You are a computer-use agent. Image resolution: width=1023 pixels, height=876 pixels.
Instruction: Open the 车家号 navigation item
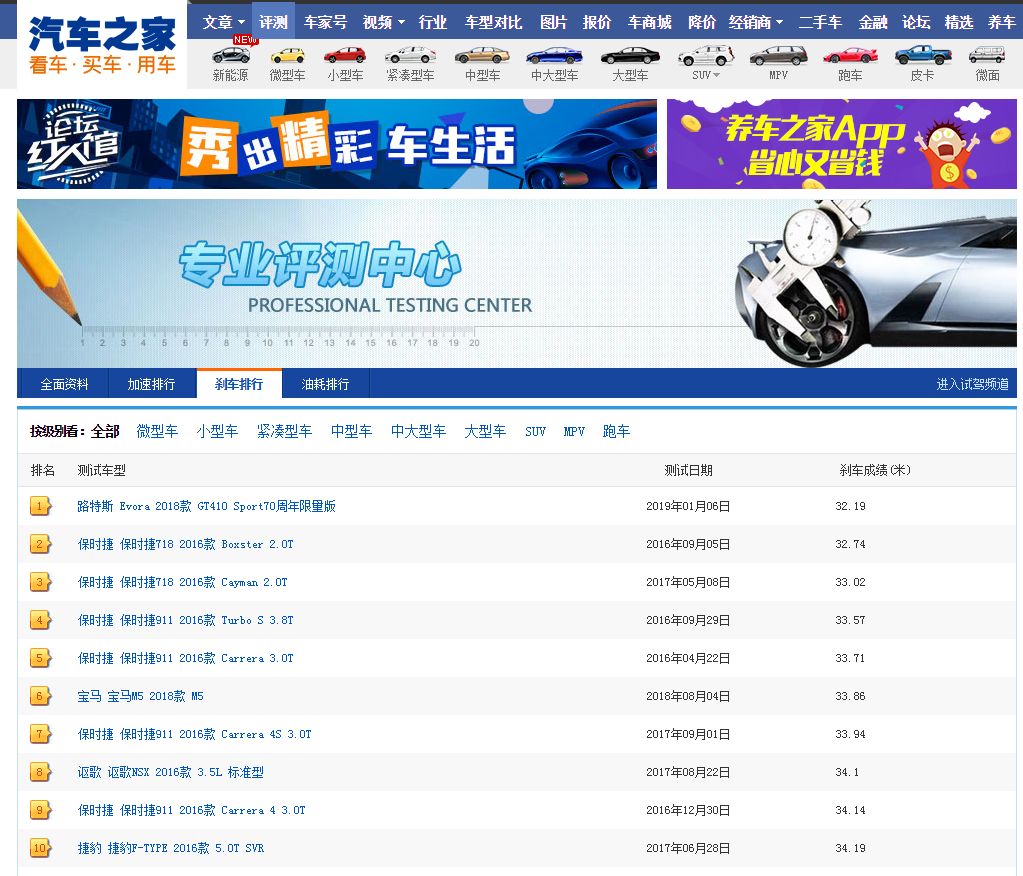point(326,22)
